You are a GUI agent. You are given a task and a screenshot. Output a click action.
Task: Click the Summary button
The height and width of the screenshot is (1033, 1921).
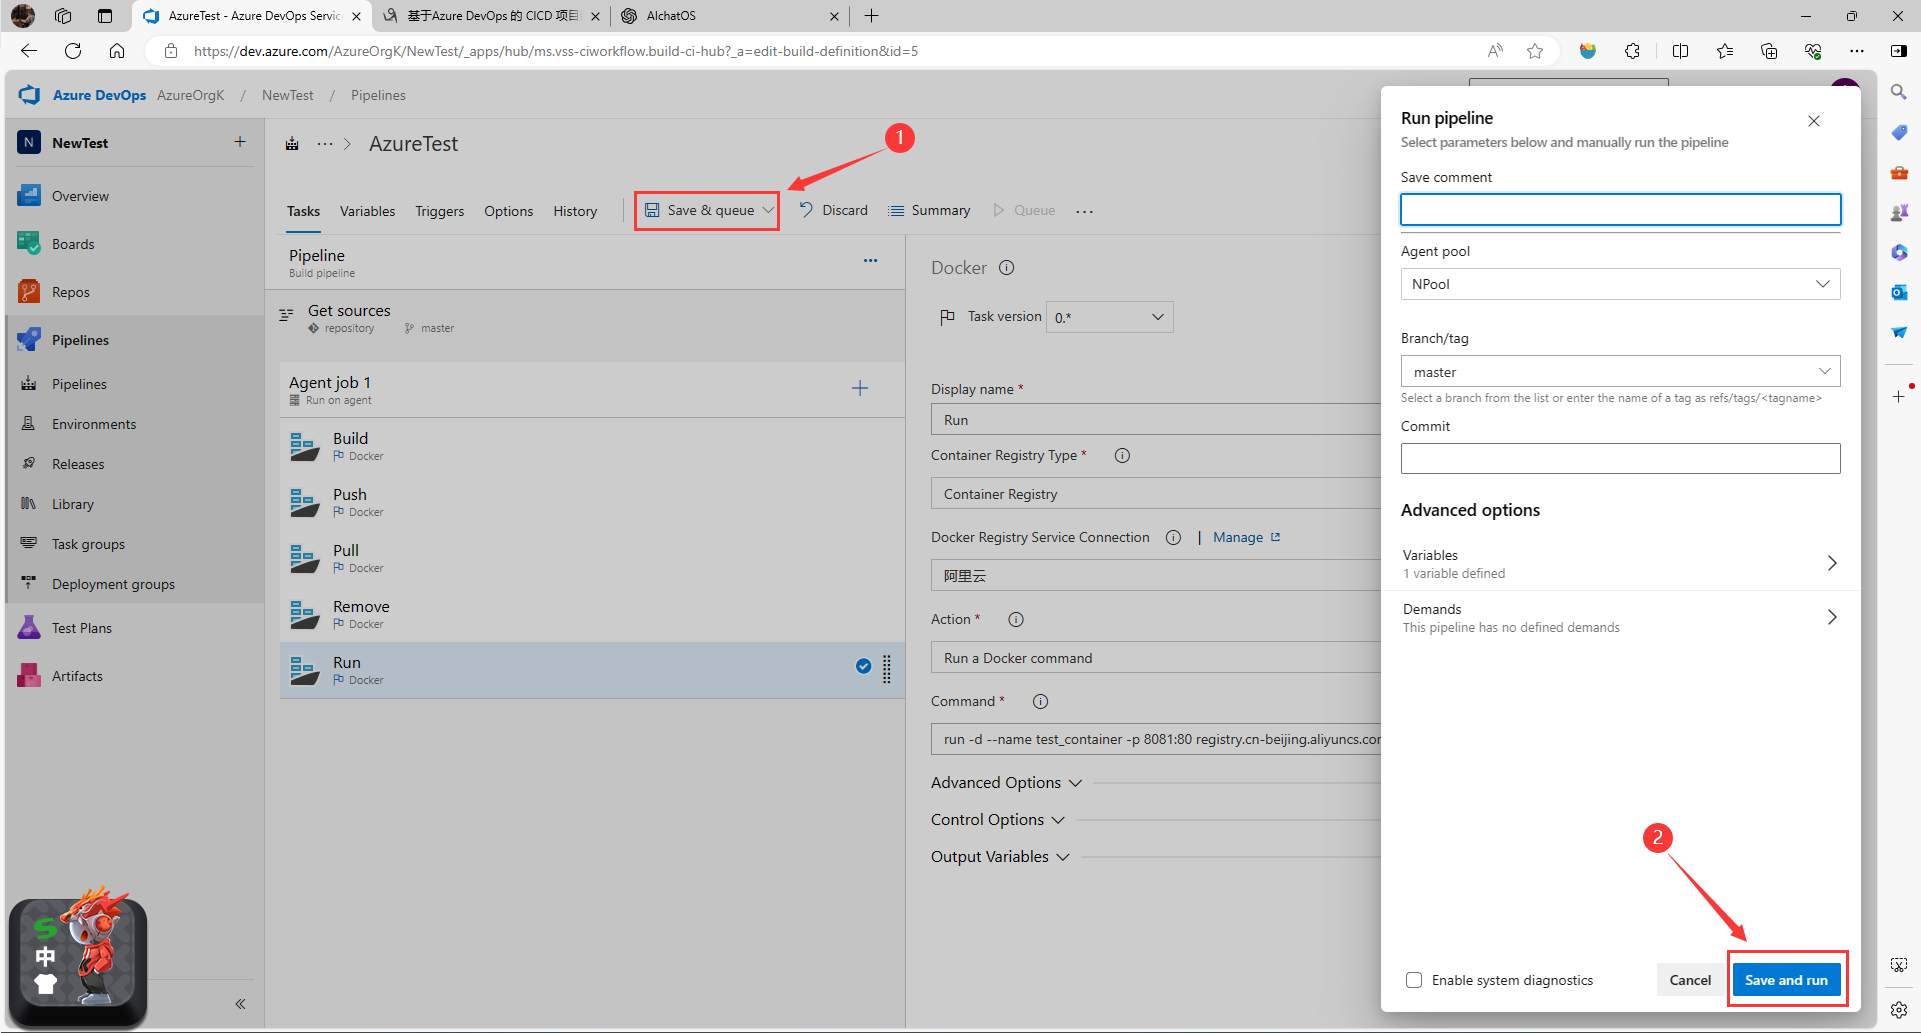click(x=929, y=210)
